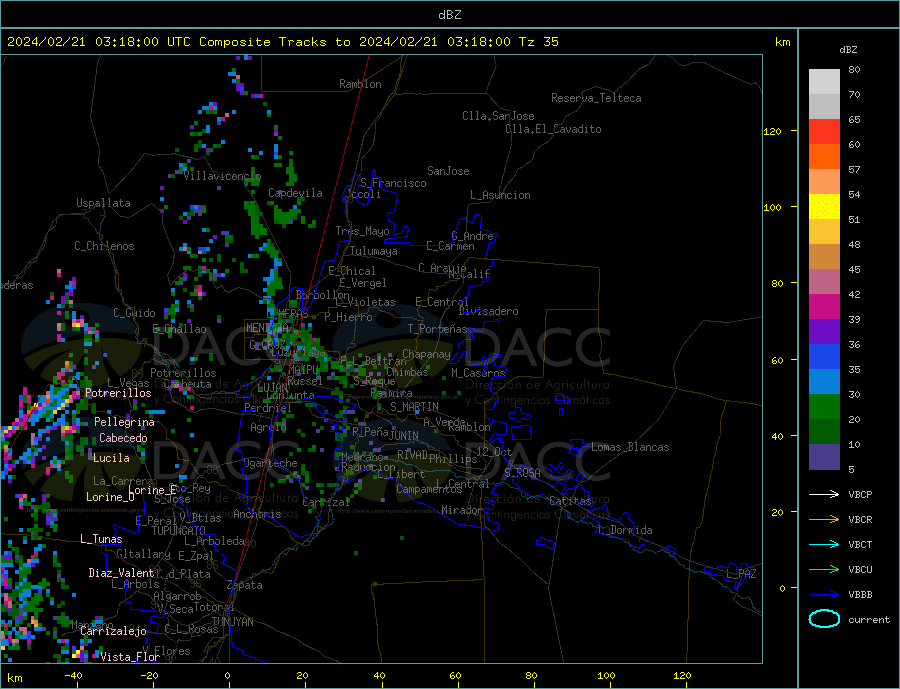Click the white VBCP arrow legend icon
The height and width of the screenshot is (689, 900).
[824, 494]
